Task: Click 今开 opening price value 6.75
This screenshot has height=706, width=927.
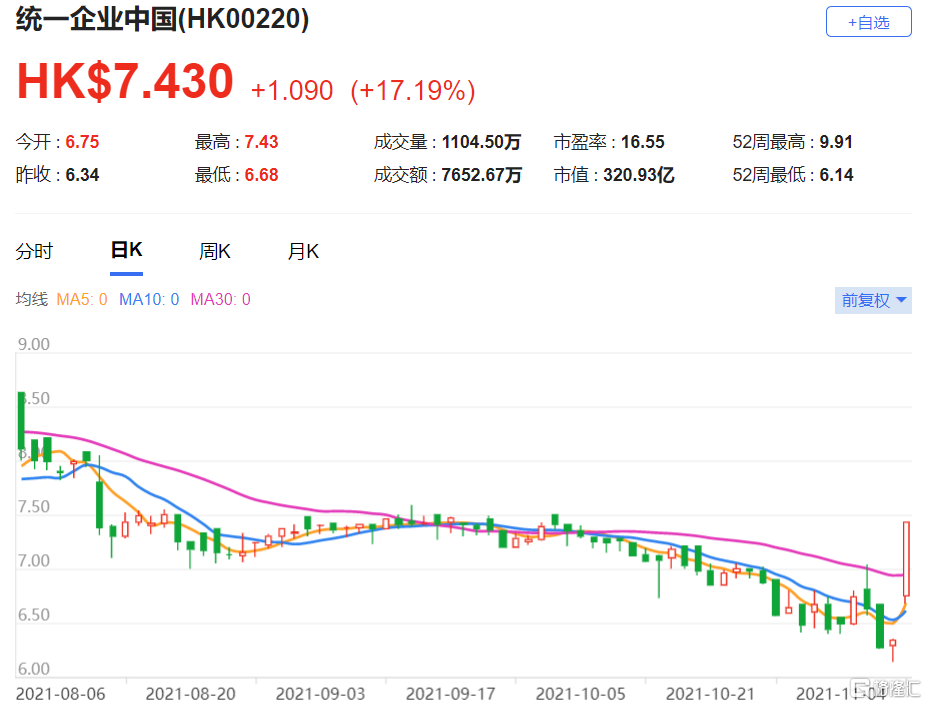Action: tap(82, 142)
